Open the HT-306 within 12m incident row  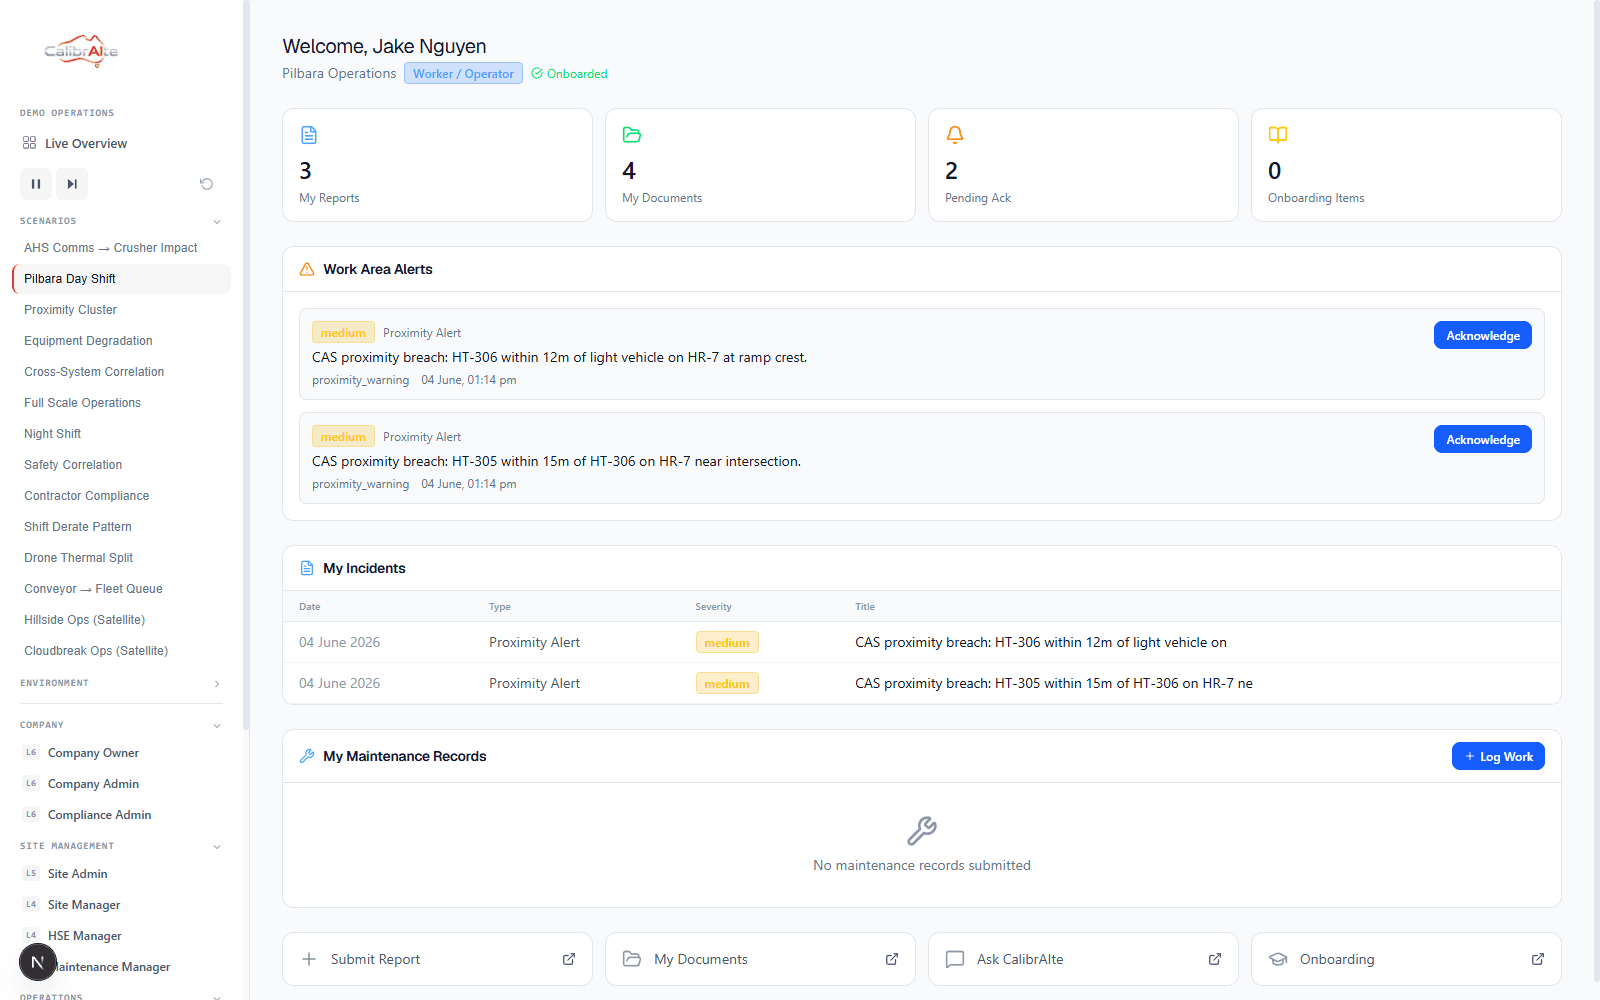click(x=921, y=642)
